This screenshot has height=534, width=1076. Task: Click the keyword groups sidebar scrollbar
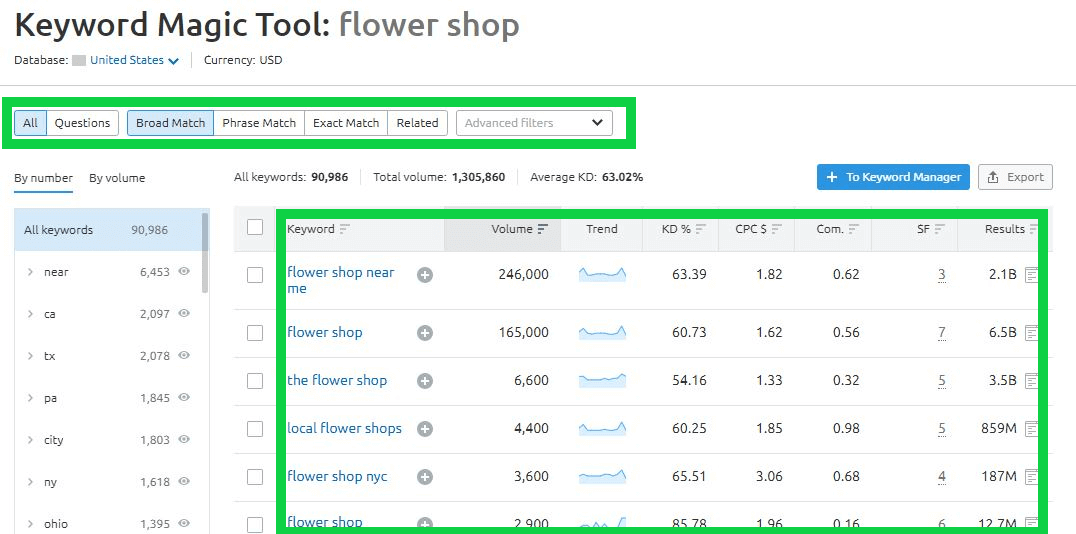(x=204, y=253)
